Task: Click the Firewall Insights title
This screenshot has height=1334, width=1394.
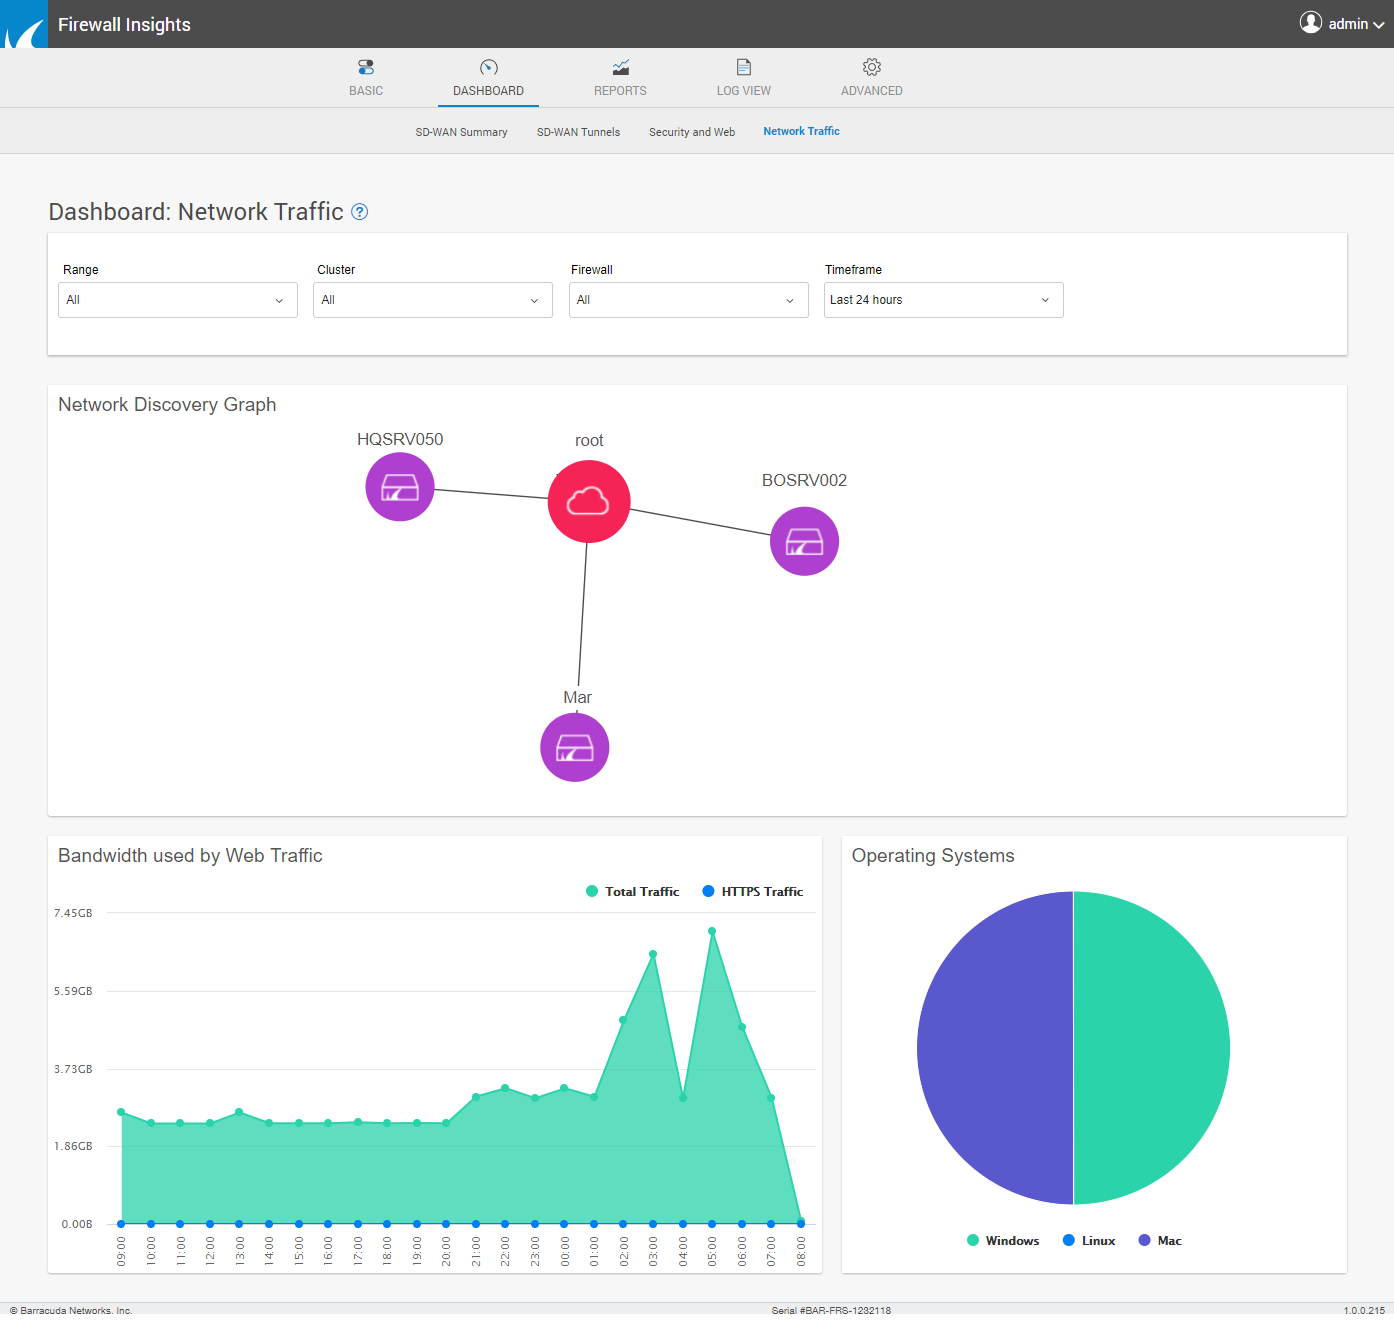Action: tap(124, 24)
